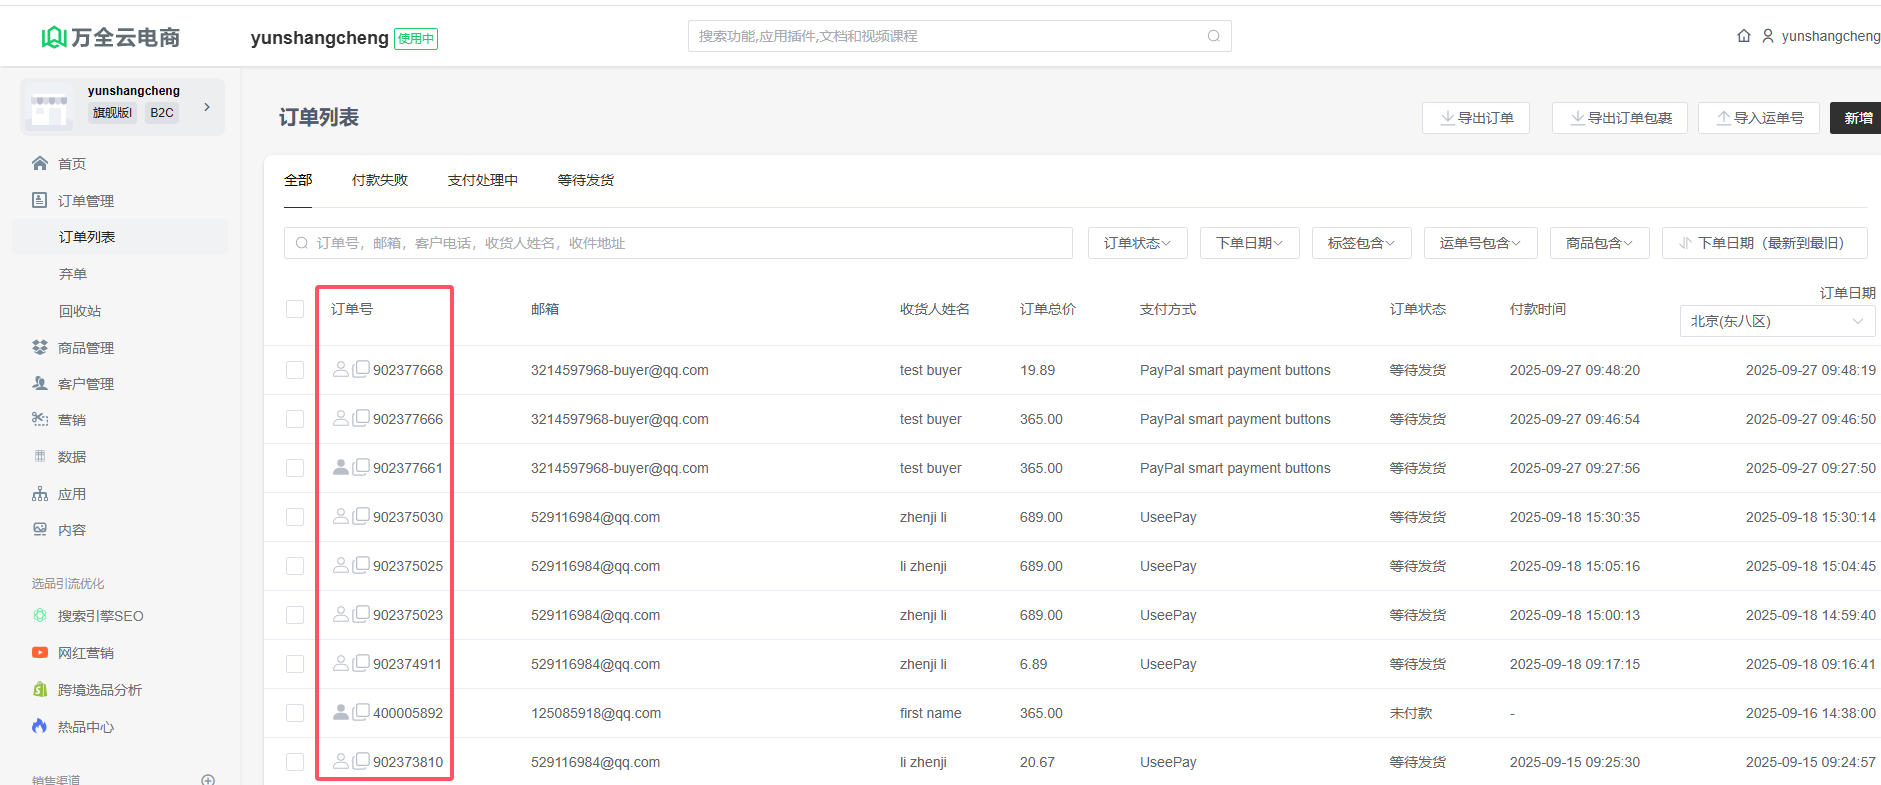Click the 导入运单号 button

[1759, 118]
